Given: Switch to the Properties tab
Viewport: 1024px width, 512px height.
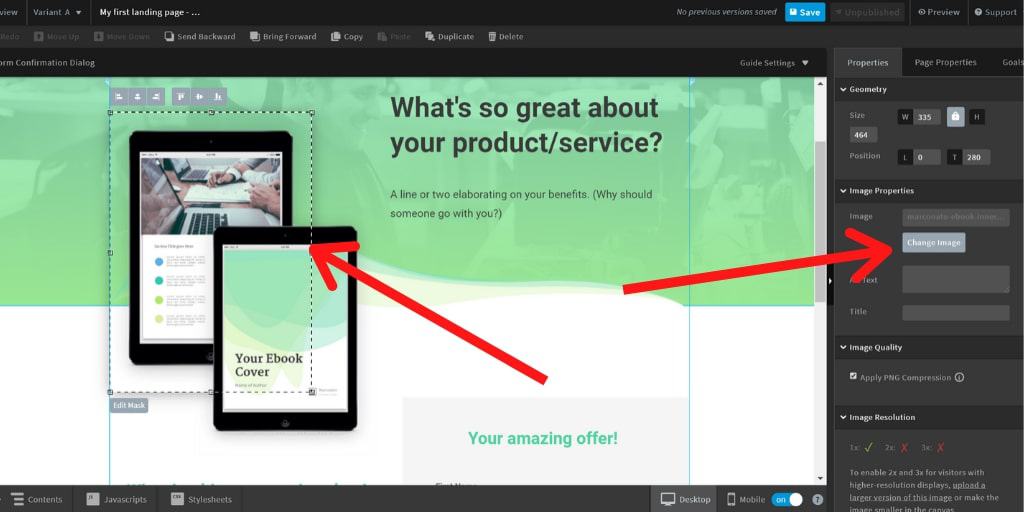Looking at the screenshot, I should [x=868, y=63].
